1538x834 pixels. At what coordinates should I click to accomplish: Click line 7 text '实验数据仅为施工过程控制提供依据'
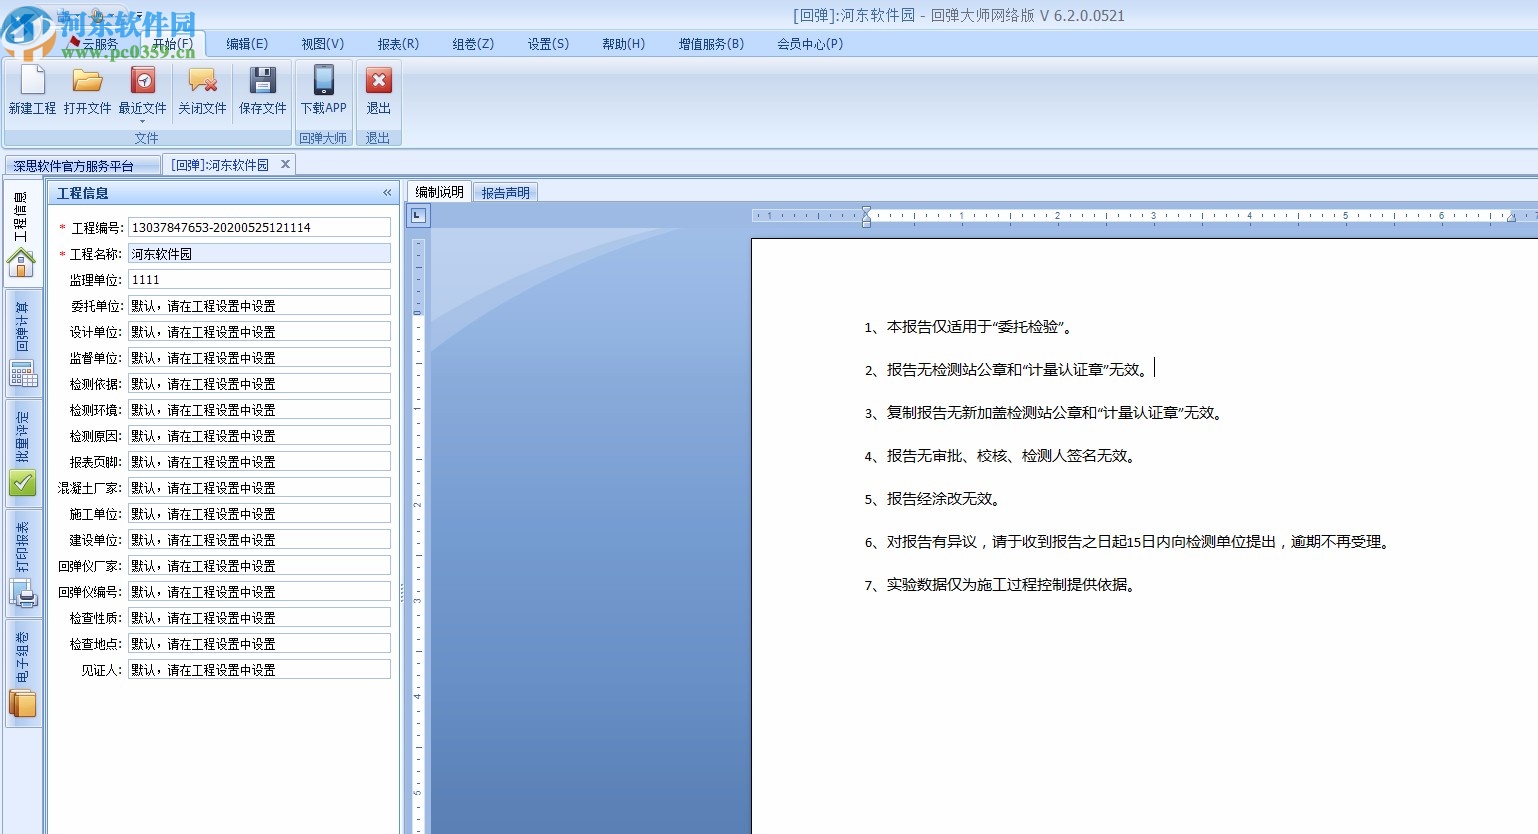click(1012, 585)
